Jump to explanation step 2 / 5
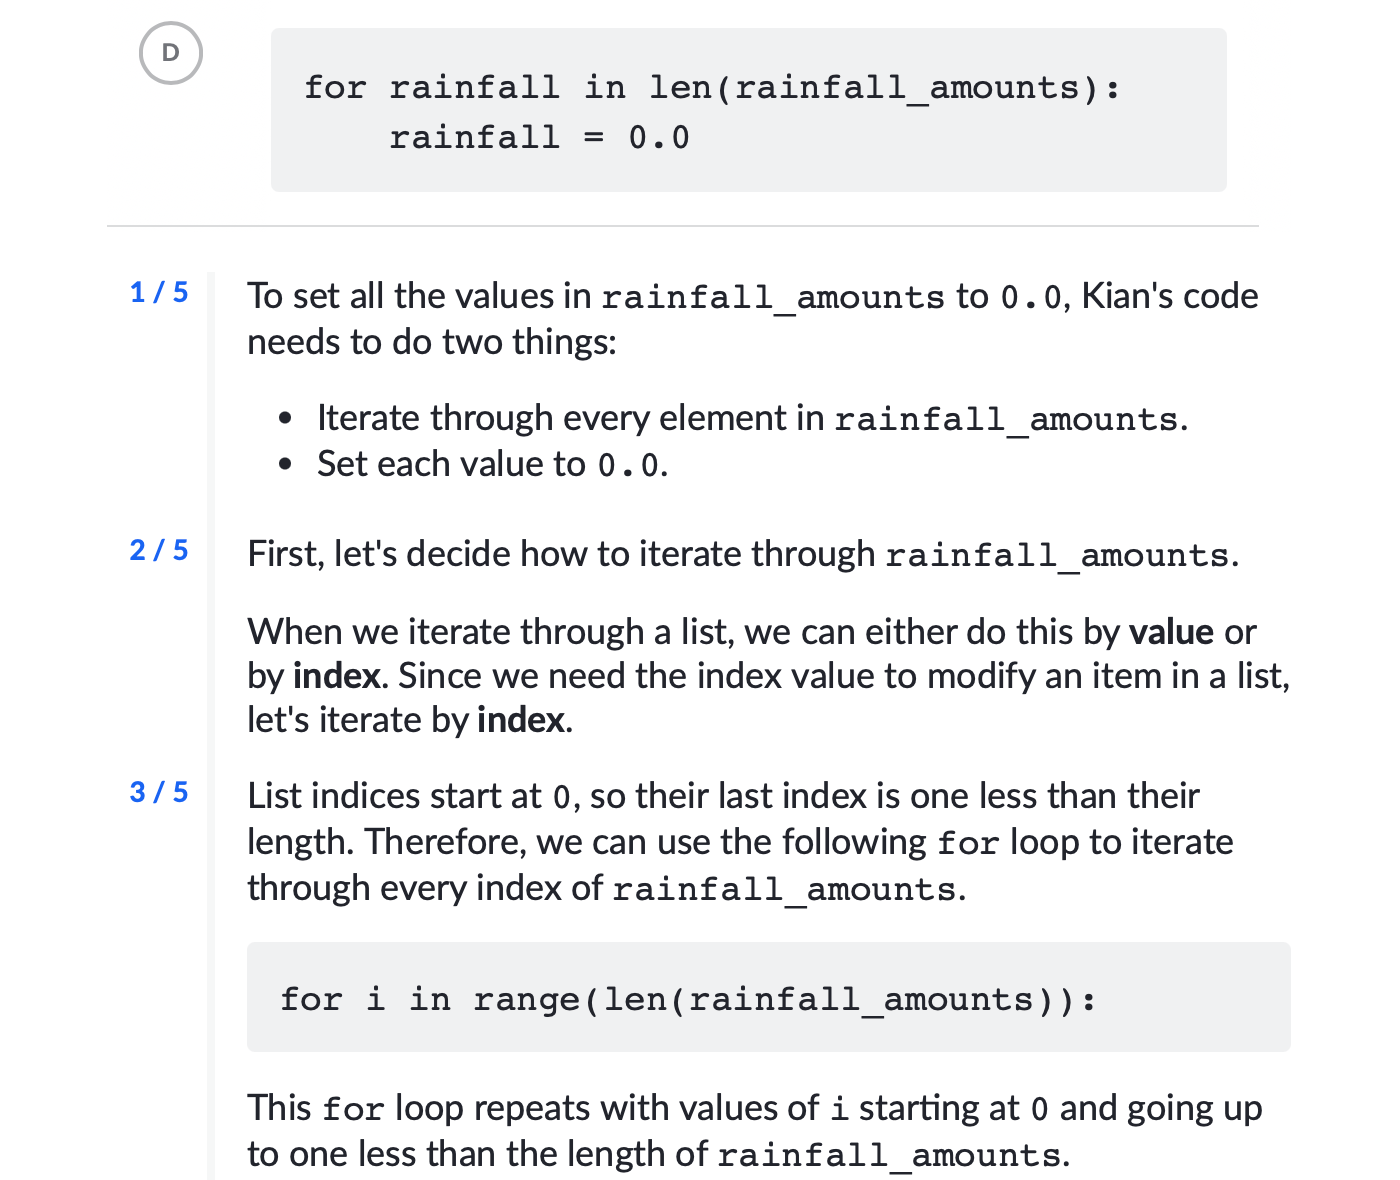Viewport: 1400px width, 1180px height. coord(159,550)
